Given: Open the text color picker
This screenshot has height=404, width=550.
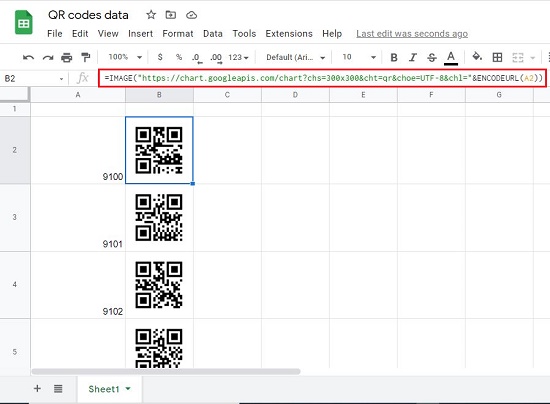Looking at the screenshot, I should click(x=451, y=58).
